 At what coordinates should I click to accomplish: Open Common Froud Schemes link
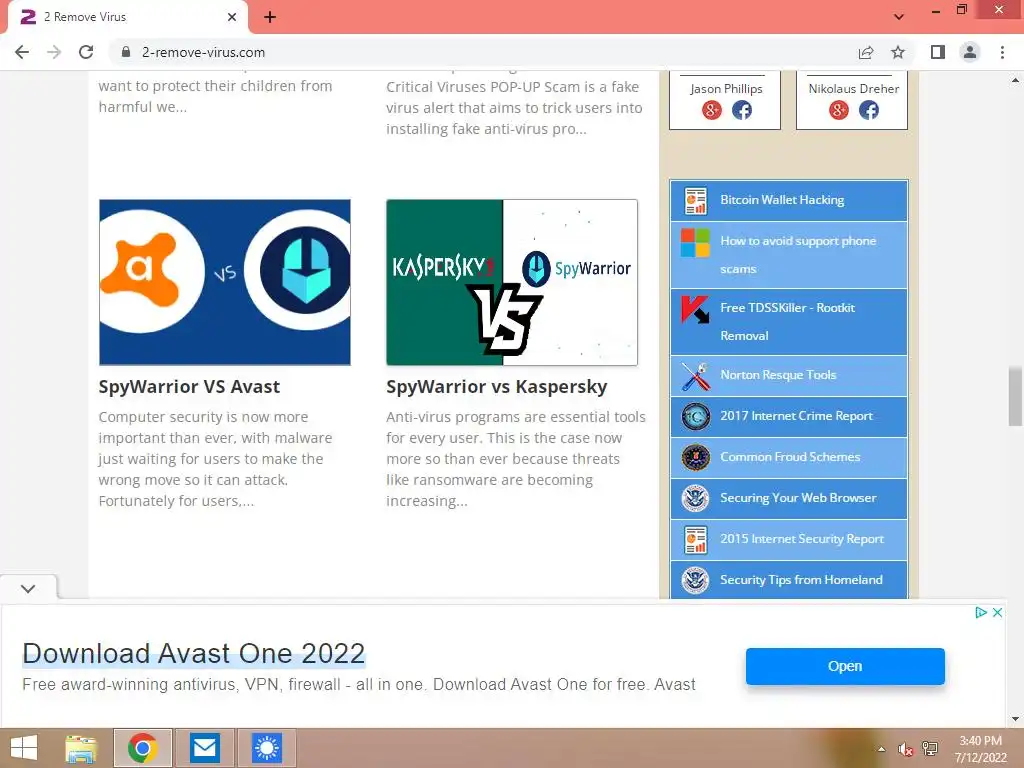pos(790,457)
